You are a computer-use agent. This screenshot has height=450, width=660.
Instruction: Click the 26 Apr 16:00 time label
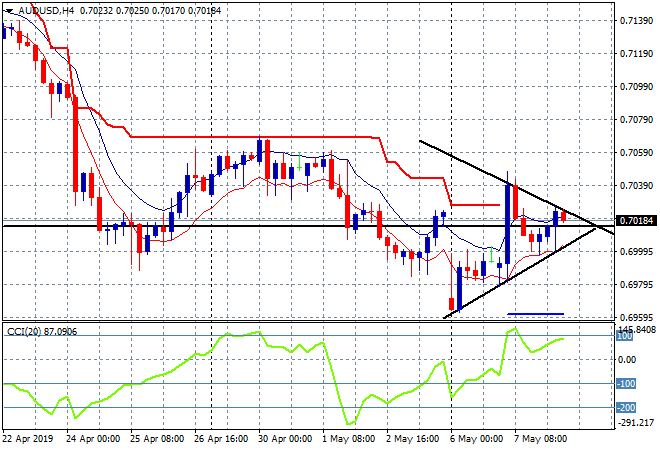(x=221, y=439)
